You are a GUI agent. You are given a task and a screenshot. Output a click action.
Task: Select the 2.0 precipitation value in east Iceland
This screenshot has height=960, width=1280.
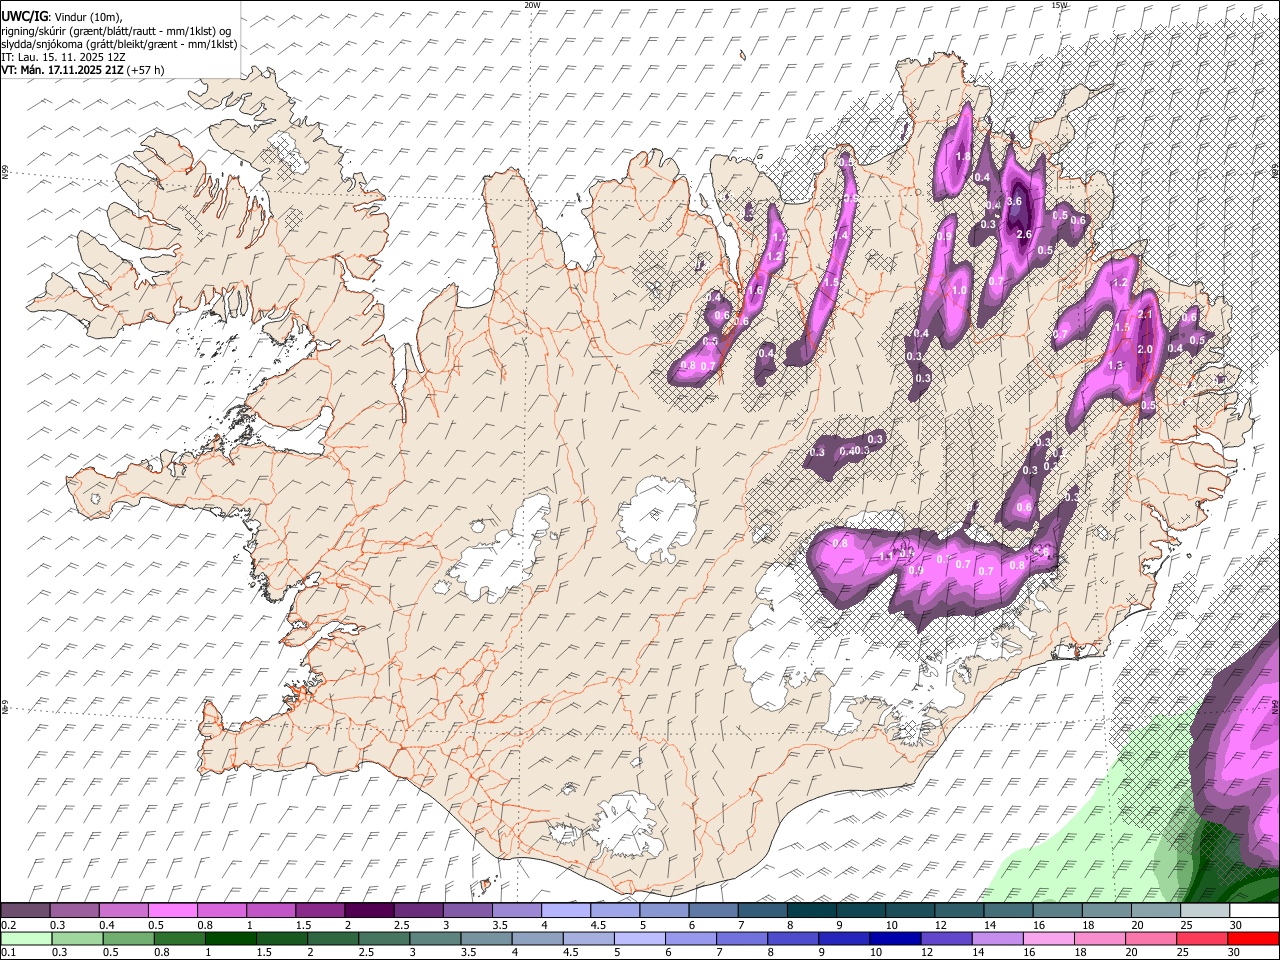(1145, 349)
